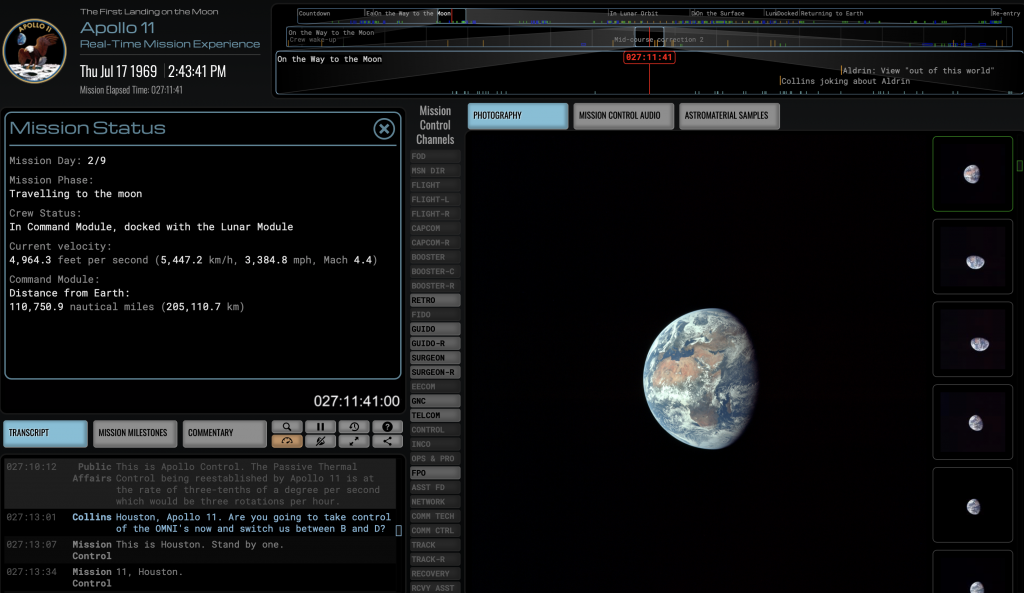
Task: Select the SURGEON-R channel
Action: 435,372
